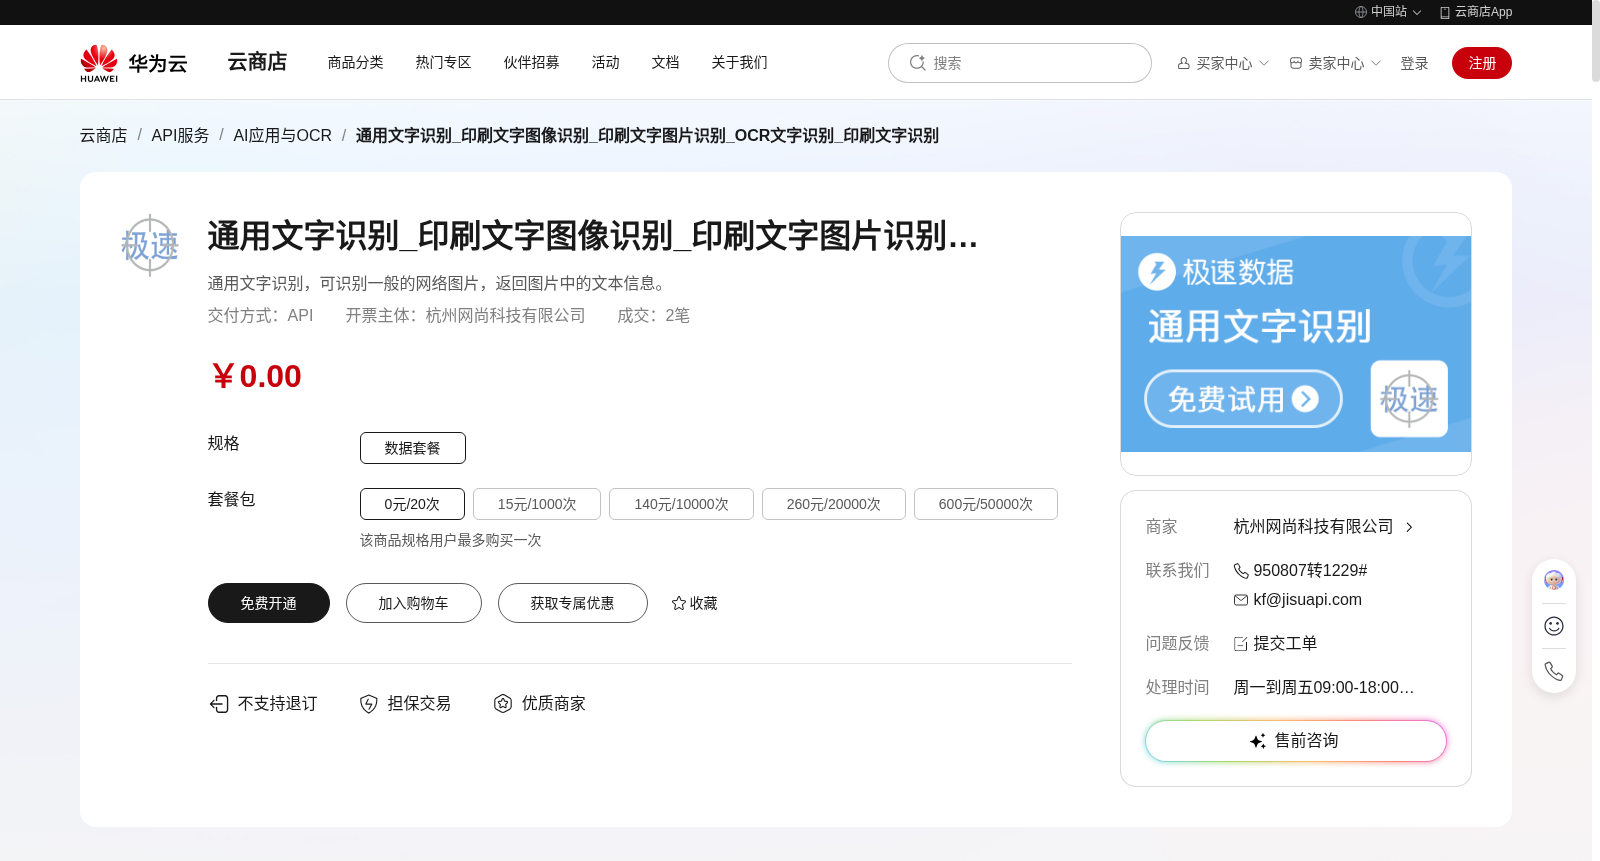Click the 通用文字识别 banner image
The image size is (1600, 861).
tap(1296, 344)
